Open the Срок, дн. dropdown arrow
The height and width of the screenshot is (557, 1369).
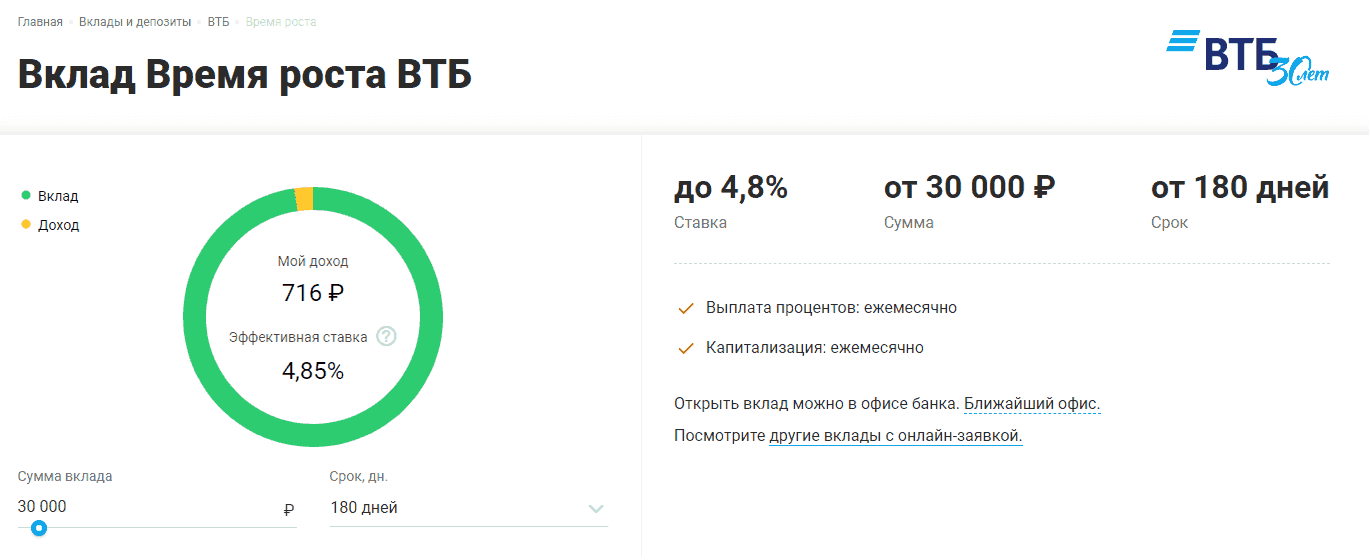coord(596,509)
